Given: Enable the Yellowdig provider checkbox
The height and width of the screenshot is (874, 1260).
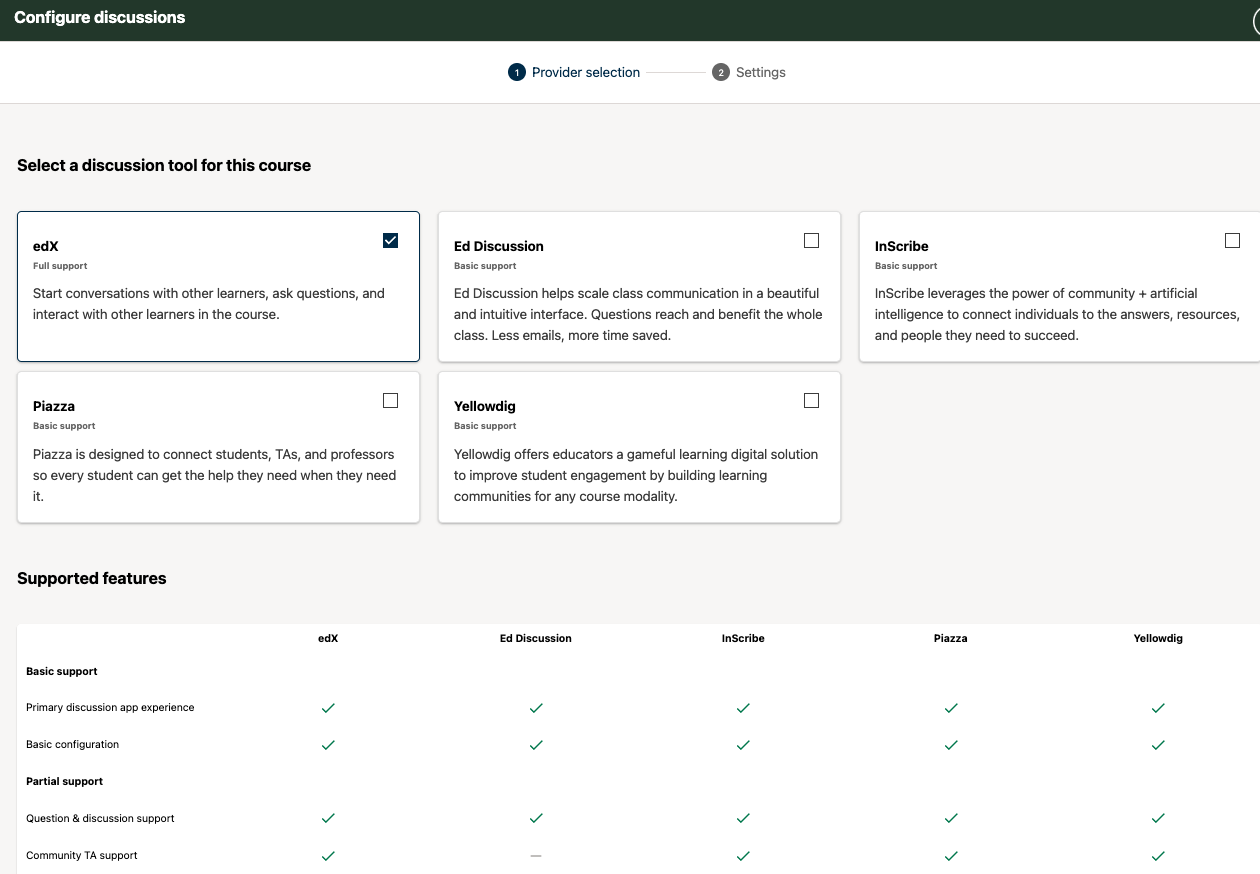Looking at the screenshot, I should pos(811,400).
